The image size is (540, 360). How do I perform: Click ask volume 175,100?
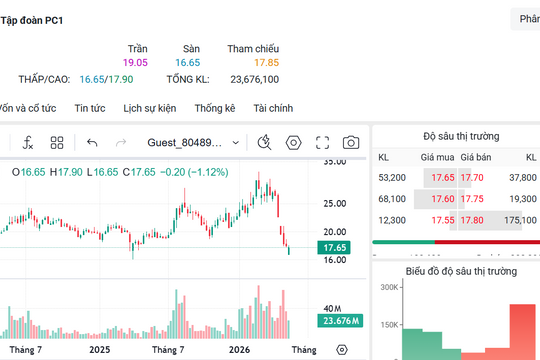[520, 220]
